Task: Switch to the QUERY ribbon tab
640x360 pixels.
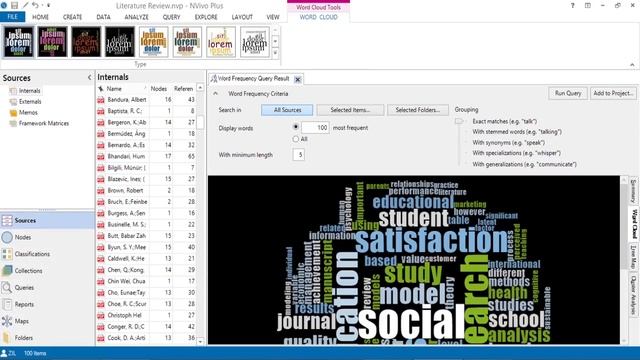Action: [x=171, y=17]
